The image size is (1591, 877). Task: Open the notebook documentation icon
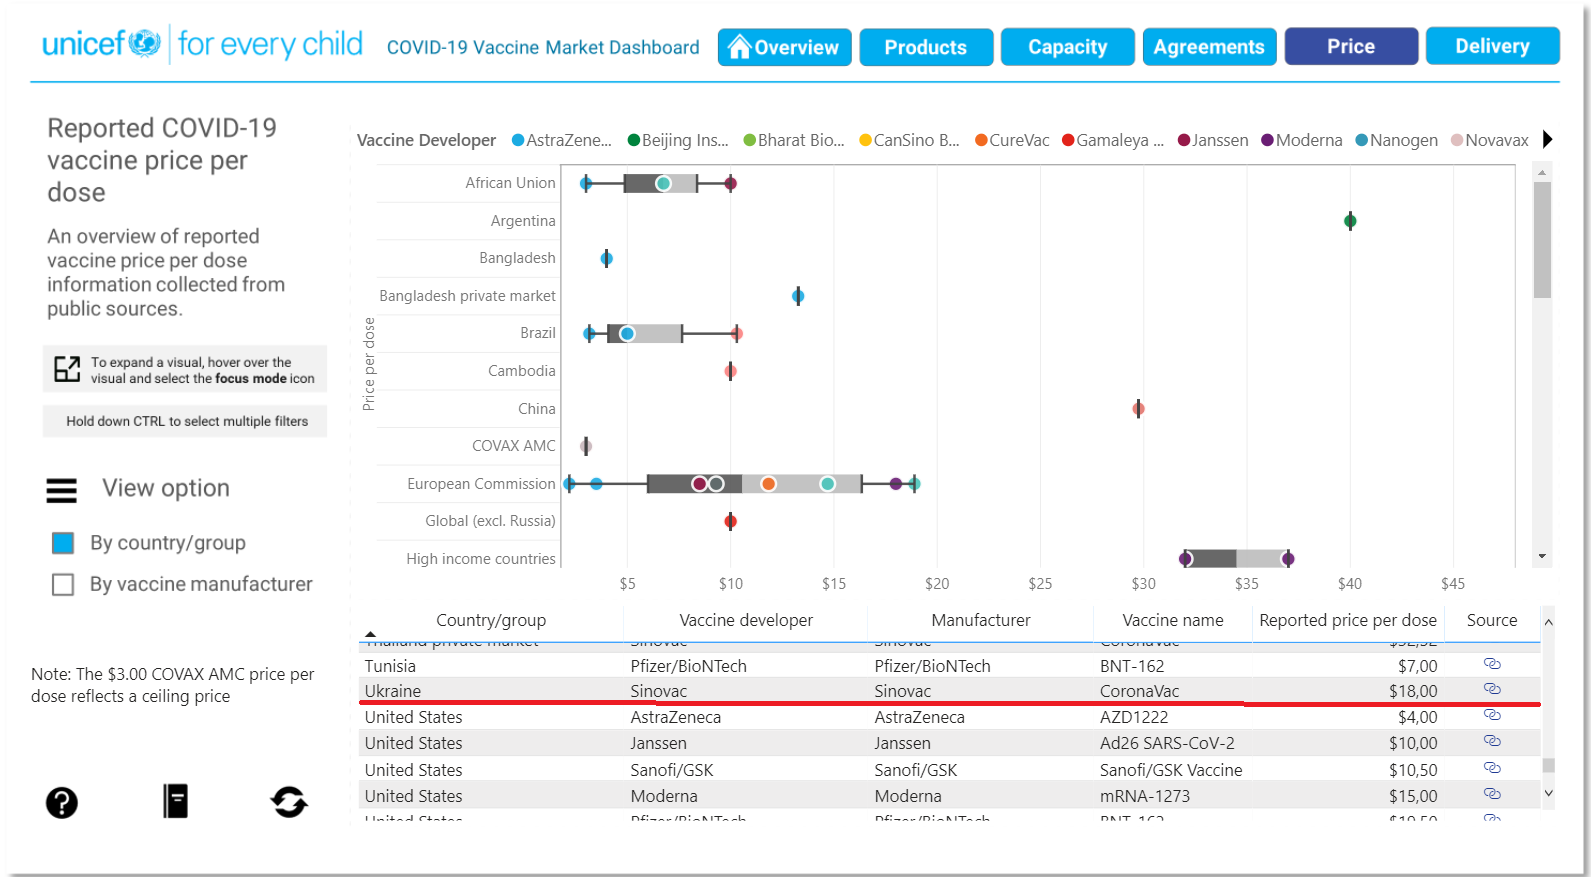[176, 801]
